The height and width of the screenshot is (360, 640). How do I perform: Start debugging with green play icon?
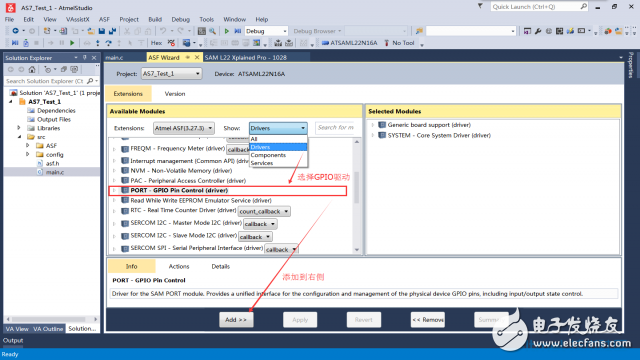(x=227, y=31)
